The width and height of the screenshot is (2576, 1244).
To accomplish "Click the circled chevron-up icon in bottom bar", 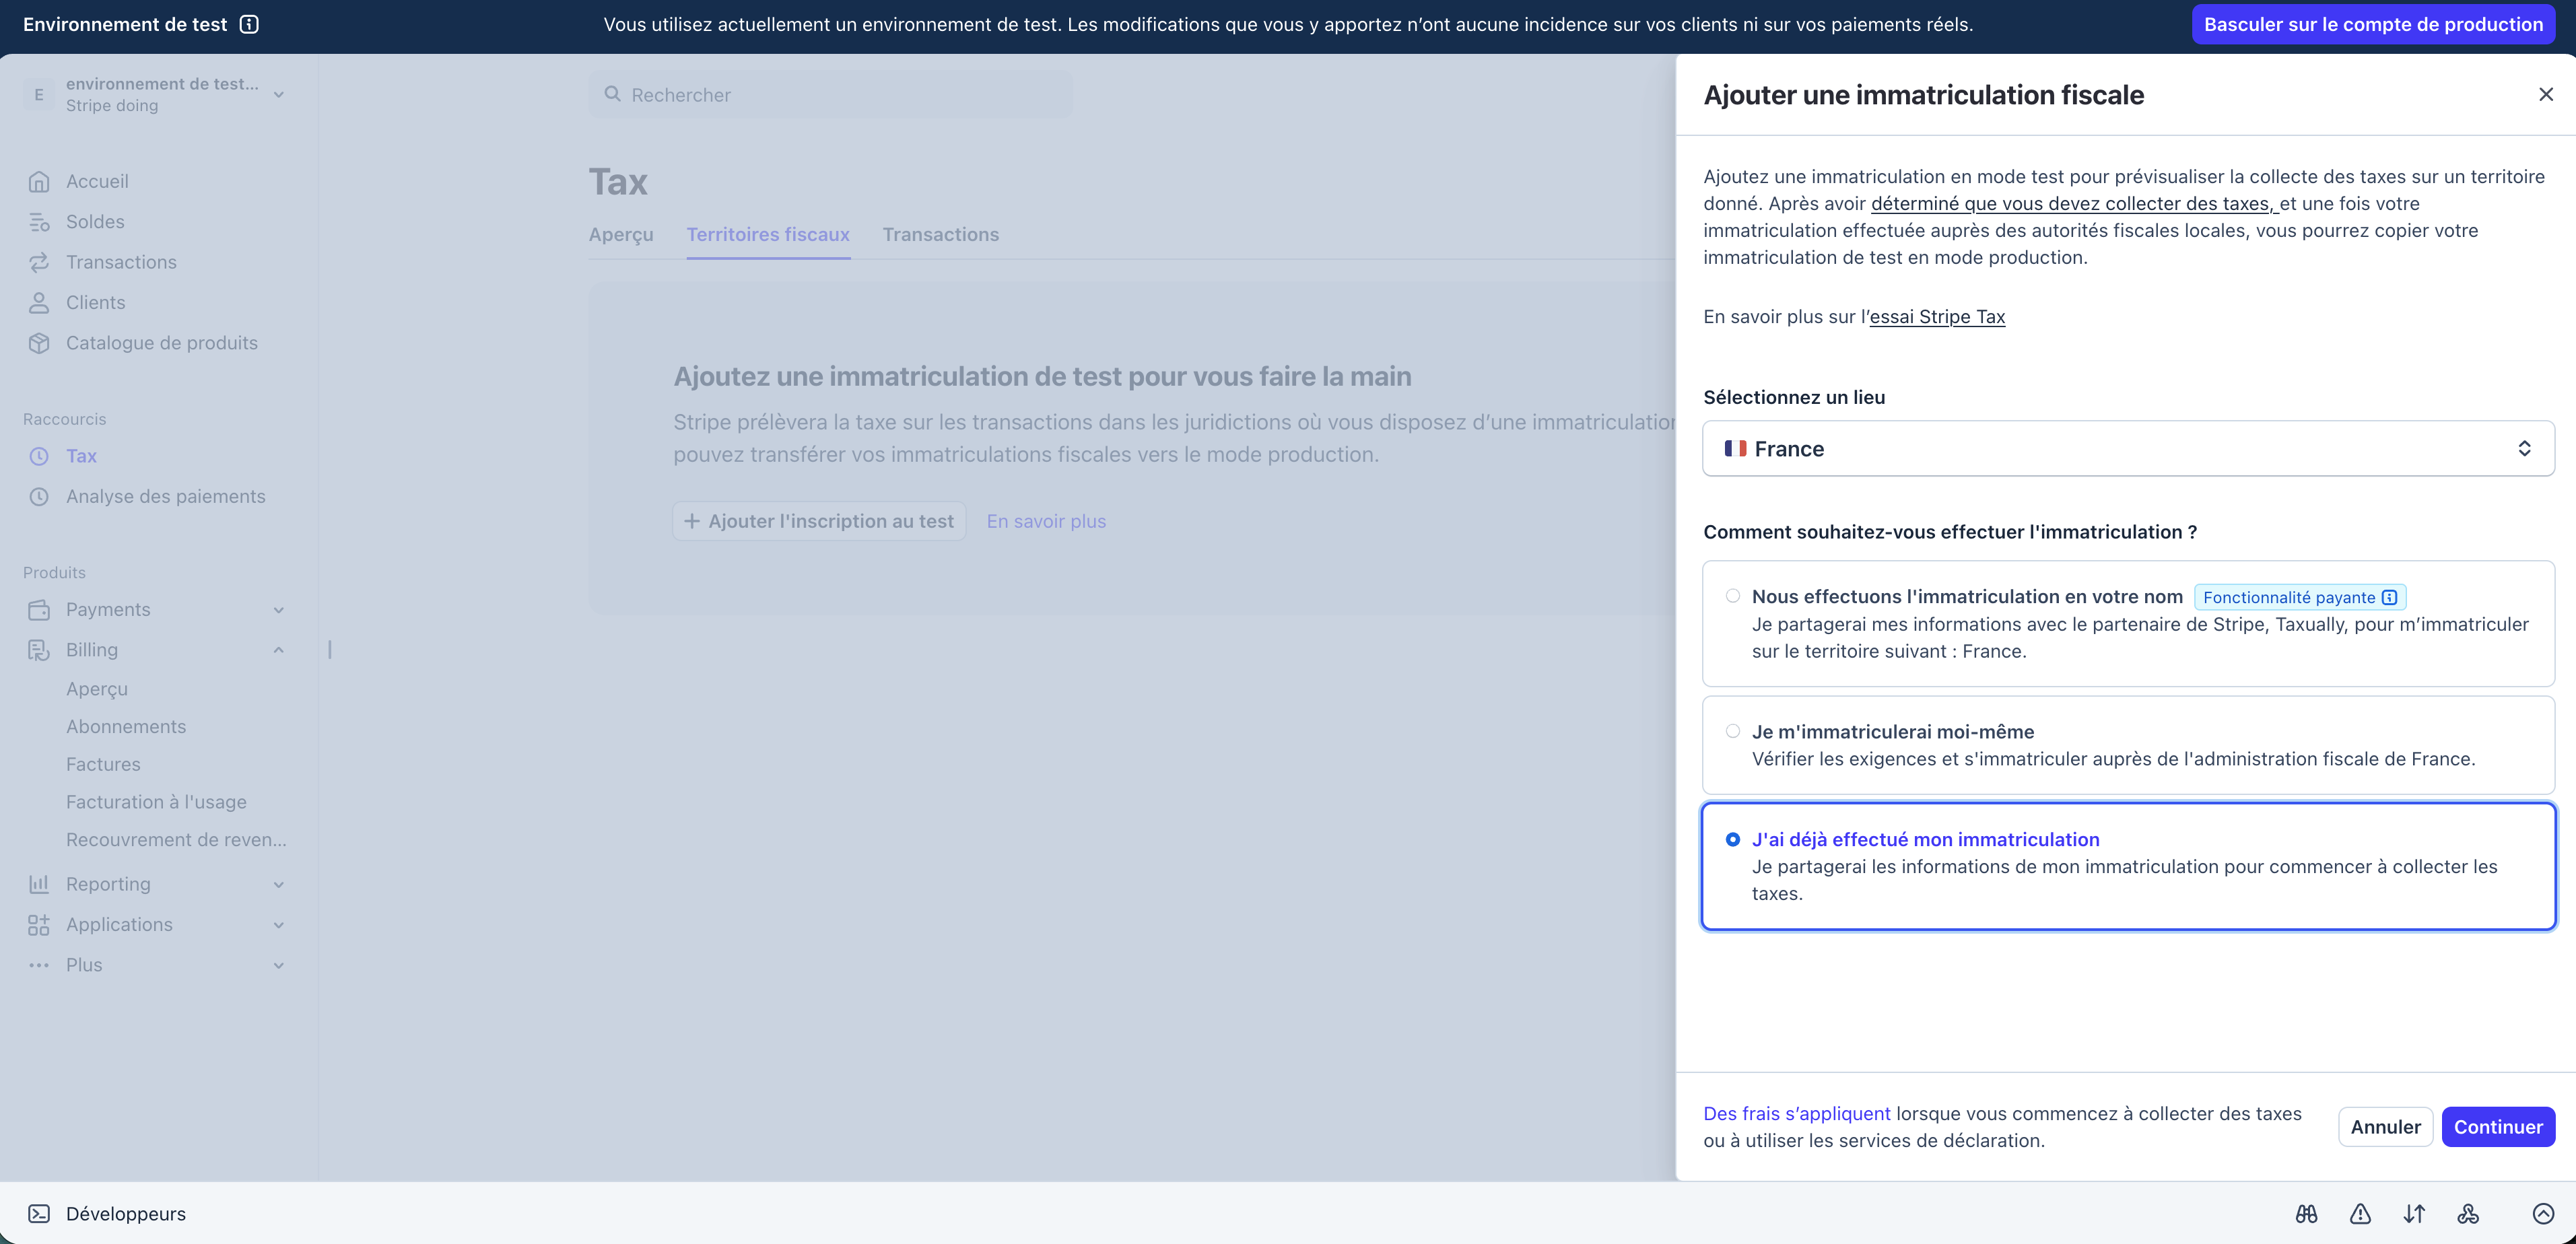I will pyautogui.click(x=2543, y=1214).
